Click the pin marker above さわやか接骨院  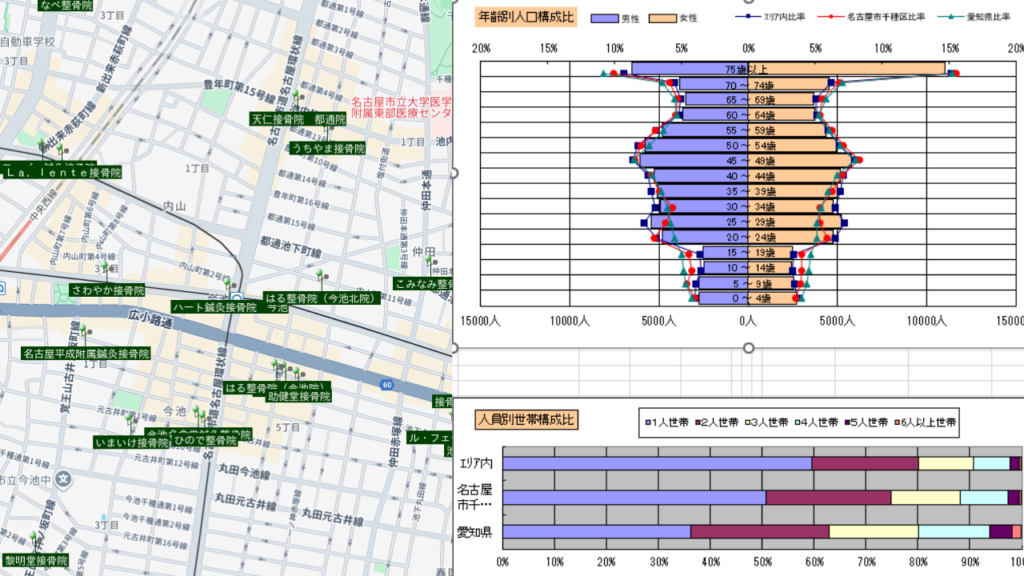[105, 270]
